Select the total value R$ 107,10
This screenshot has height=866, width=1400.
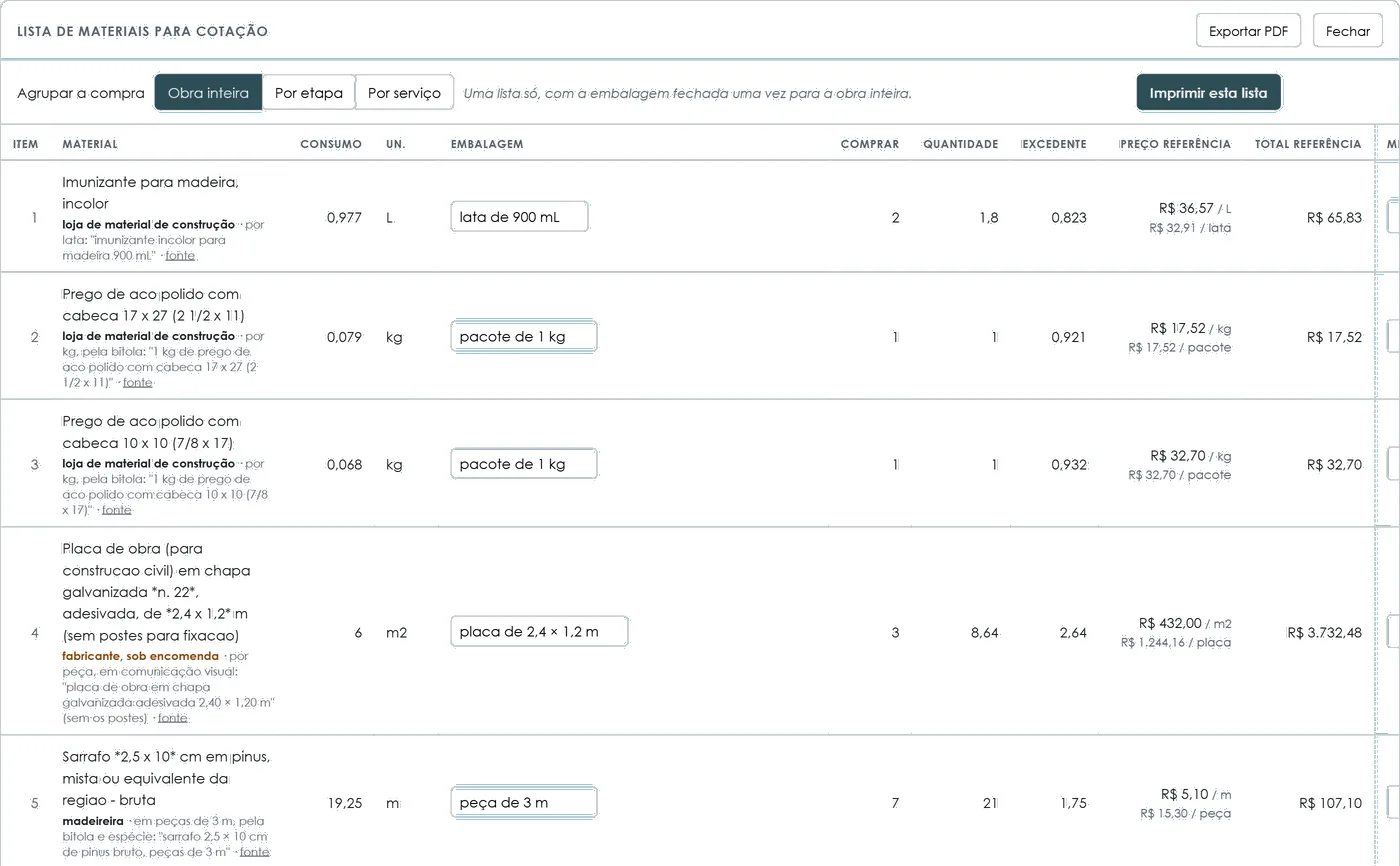[x=1330, y=803]
